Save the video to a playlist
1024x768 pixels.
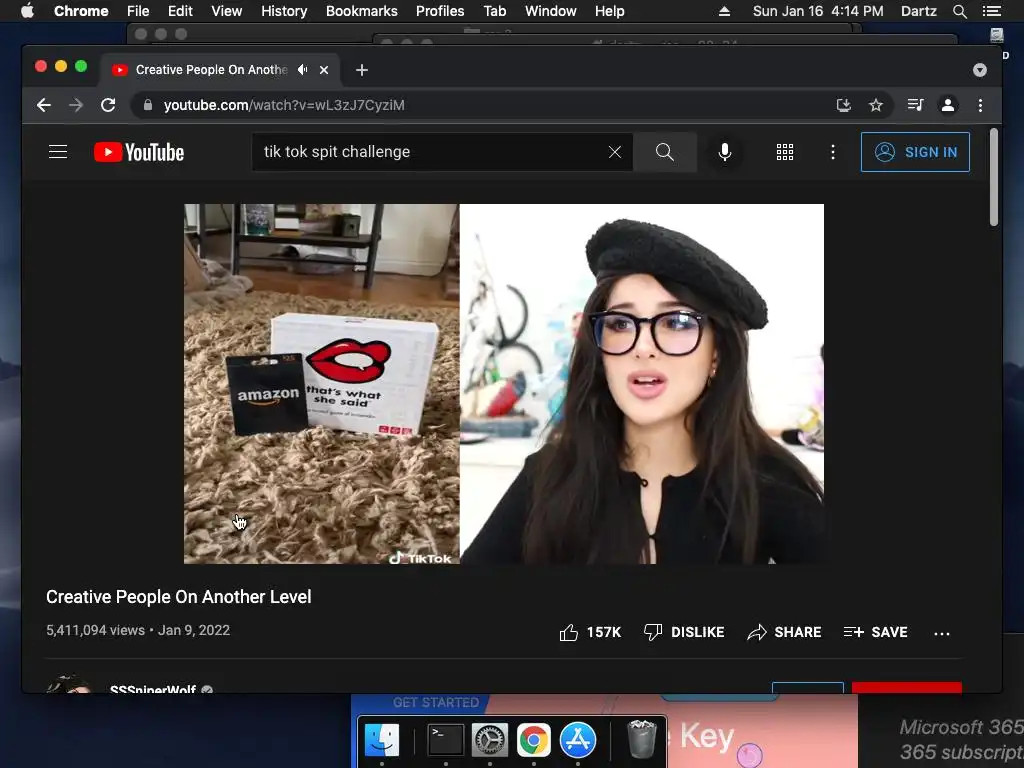coord(875,632)
